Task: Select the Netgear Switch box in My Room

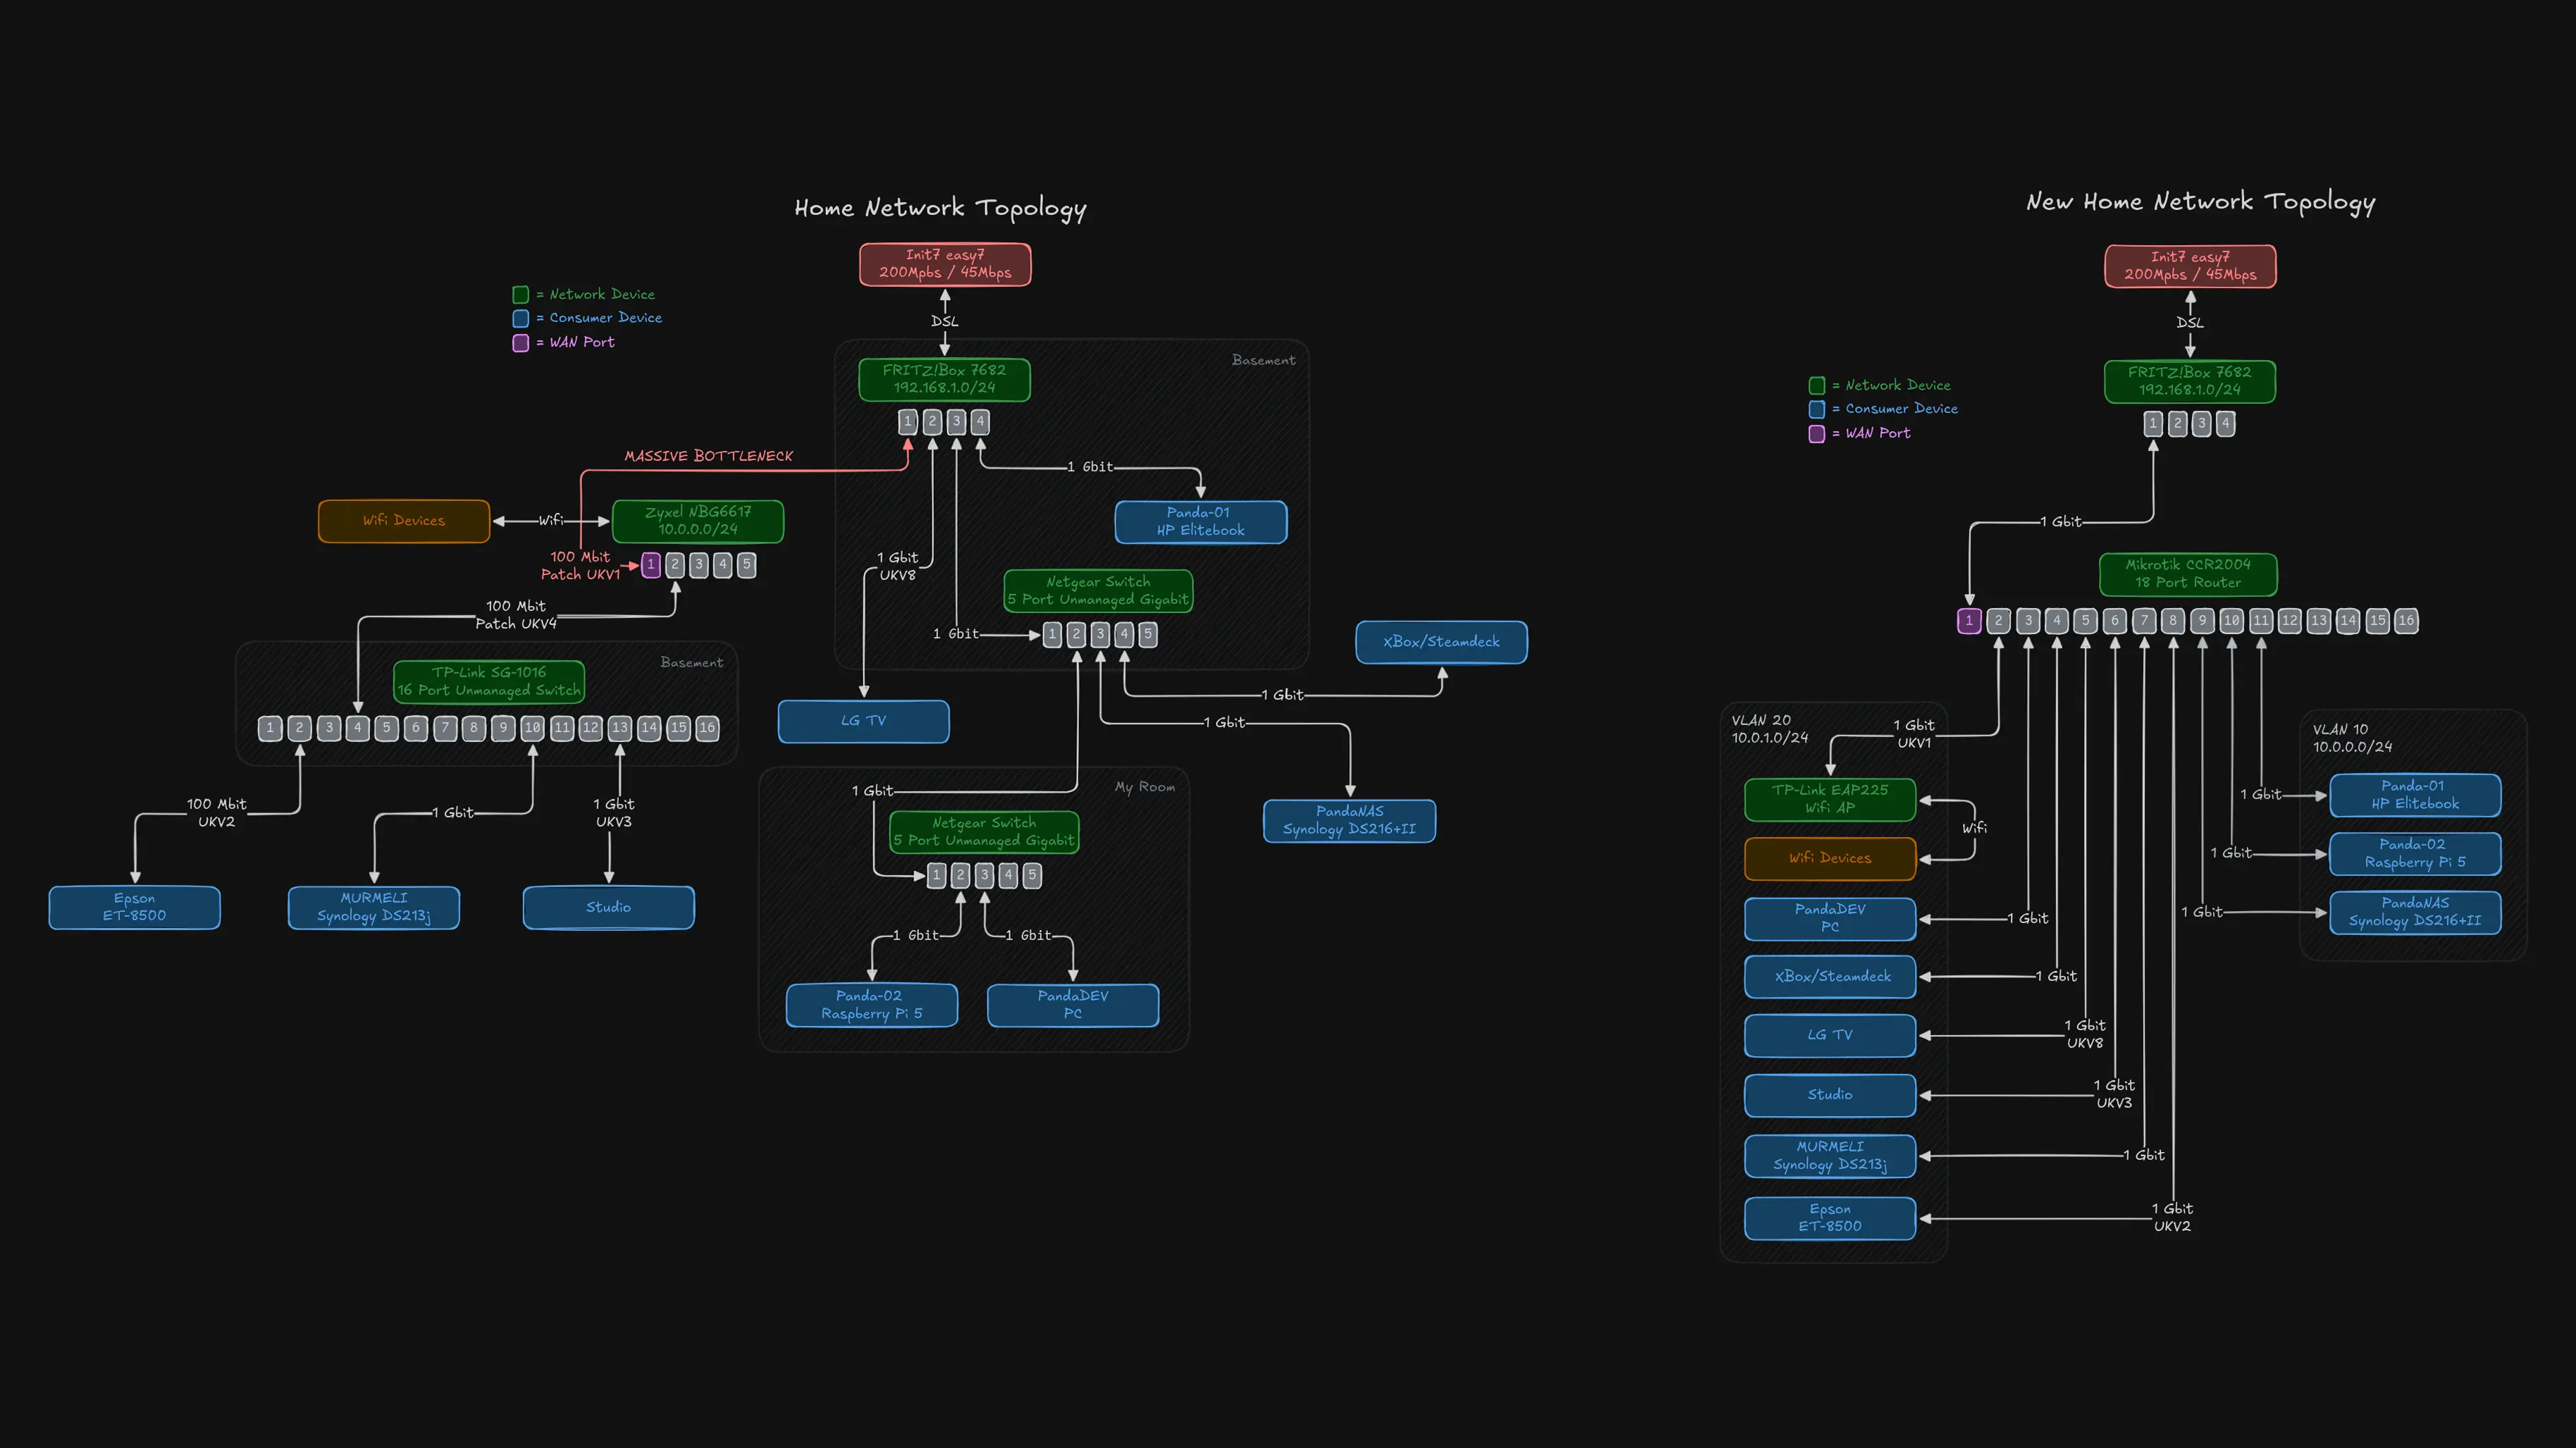Action: click(984, 832)
